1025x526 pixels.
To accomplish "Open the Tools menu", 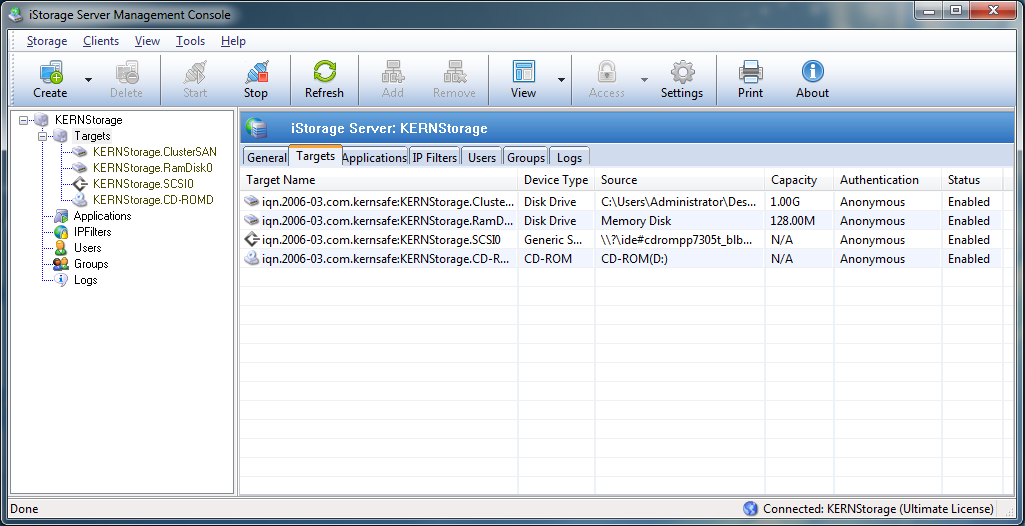I will click(x=190, y=41).
